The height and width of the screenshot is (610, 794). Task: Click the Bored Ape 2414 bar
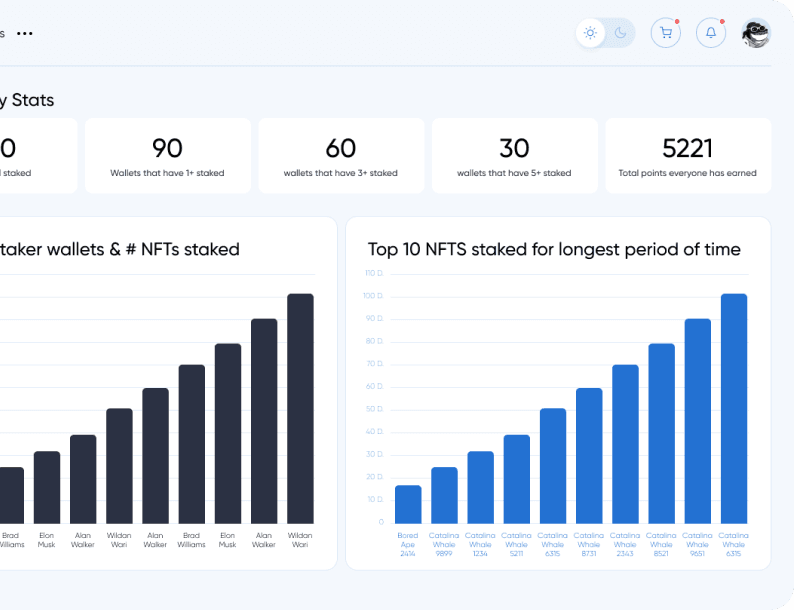[408, 504]
